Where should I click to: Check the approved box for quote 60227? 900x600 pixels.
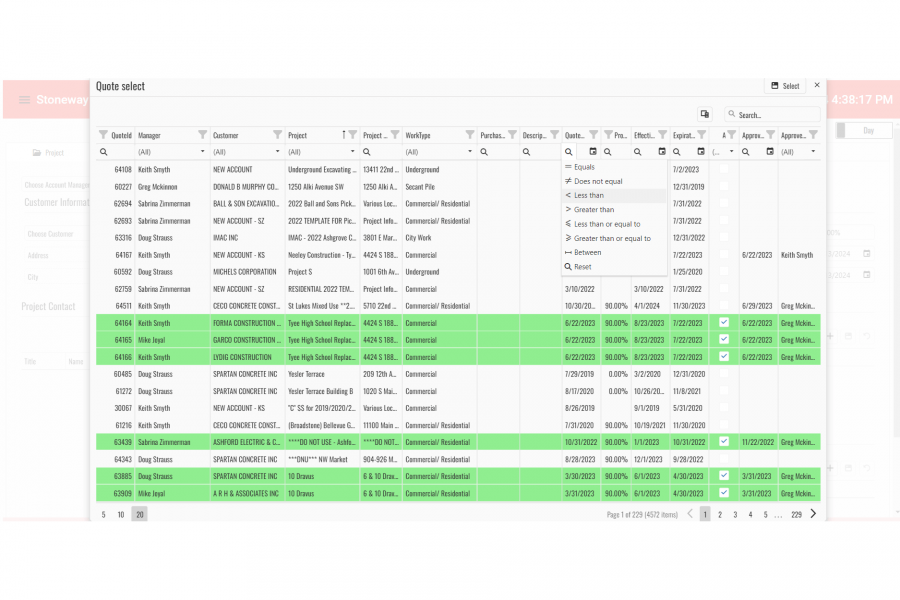coord(724,186)
